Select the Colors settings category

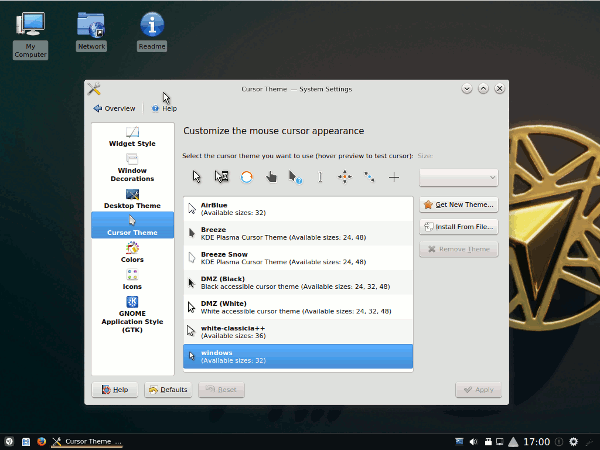click(x=132, y=252)
